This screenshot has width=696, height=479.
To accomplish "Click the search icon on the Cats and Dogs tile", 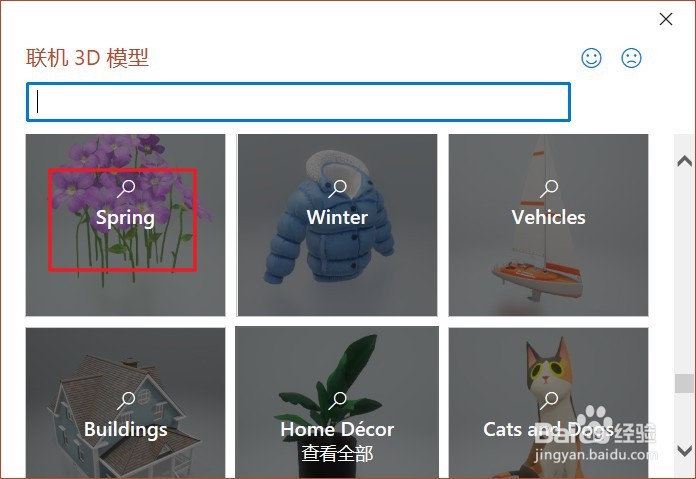I will (x=549, y=400).
